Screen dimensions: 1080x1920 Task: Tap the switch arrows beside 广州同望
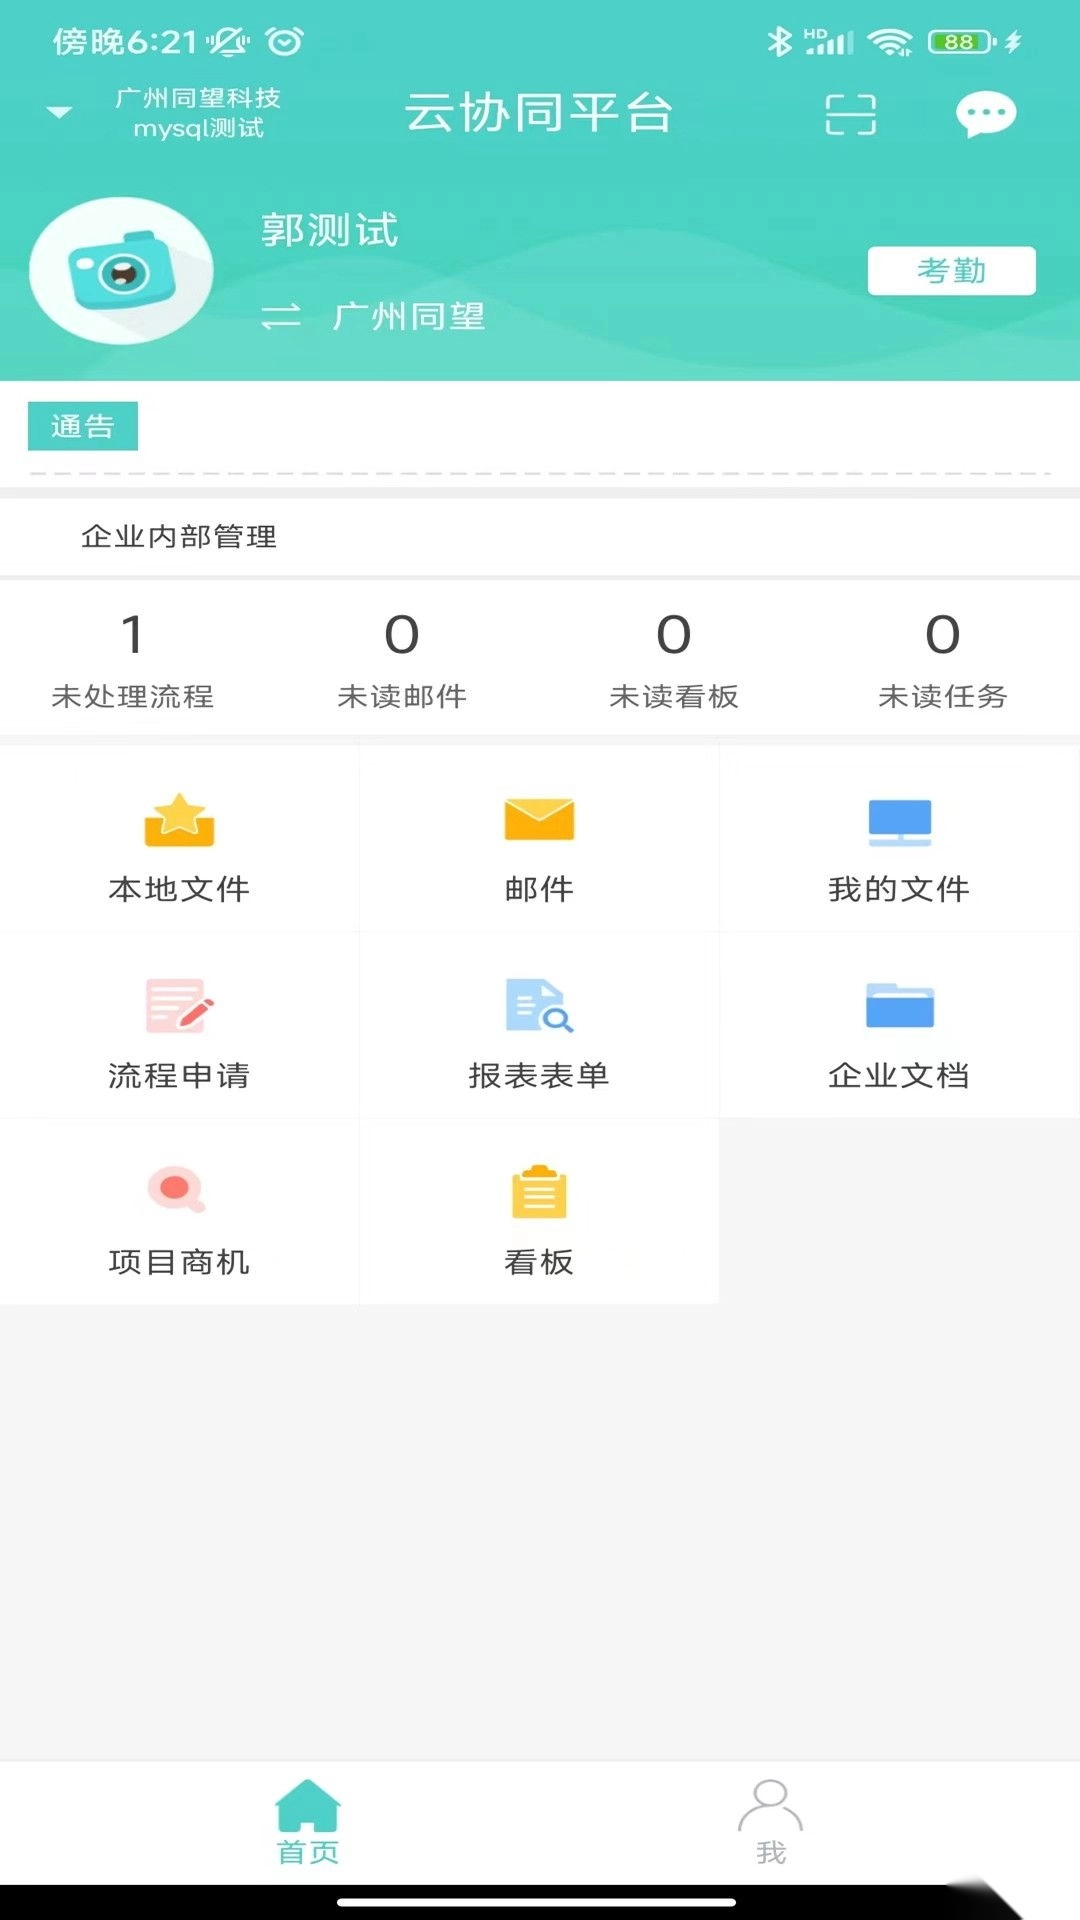pos(281,317)
